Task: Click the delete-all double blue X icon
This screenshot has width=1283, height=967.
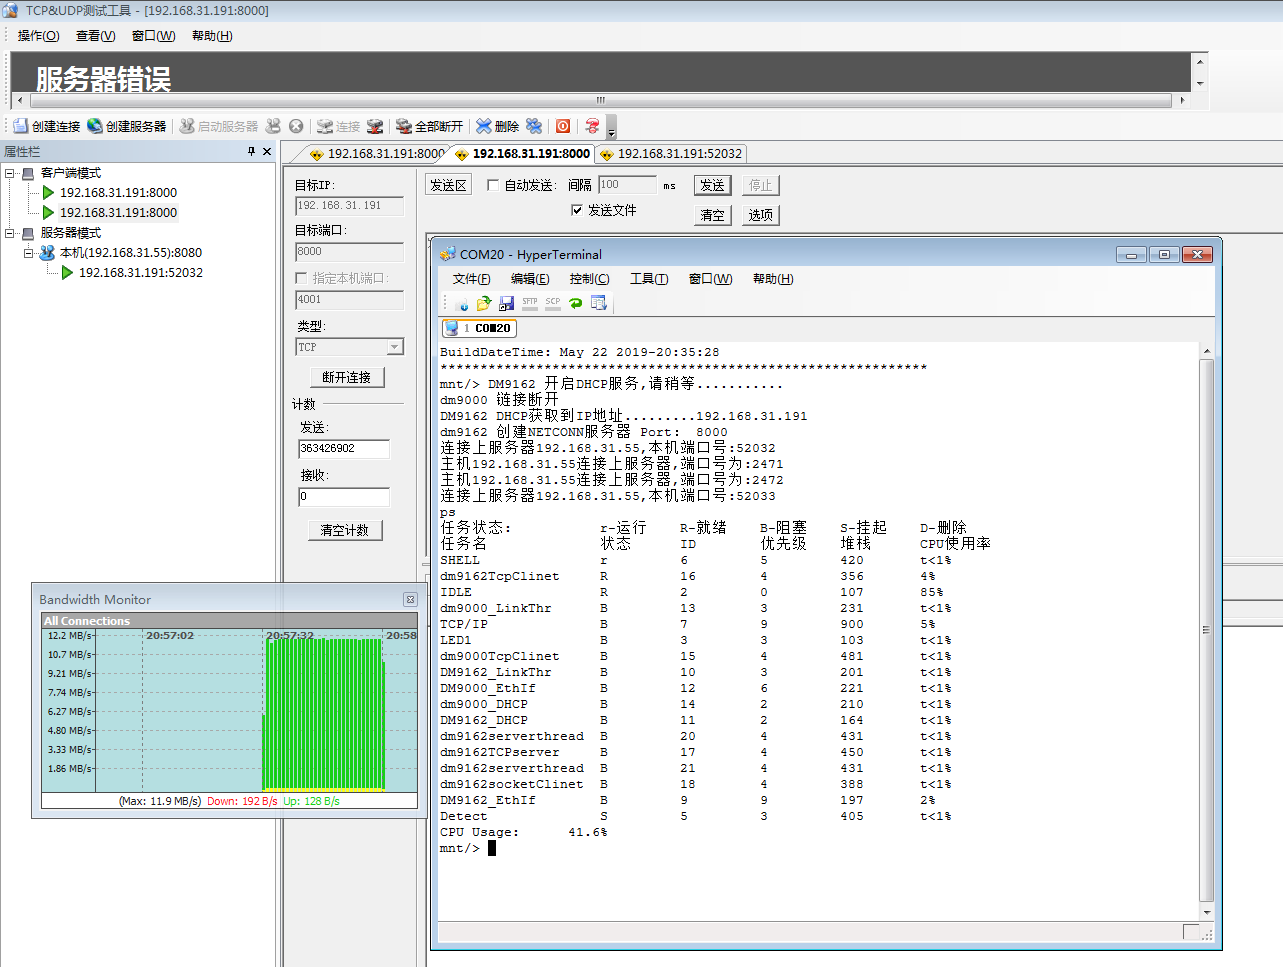Action: (534, 126)
